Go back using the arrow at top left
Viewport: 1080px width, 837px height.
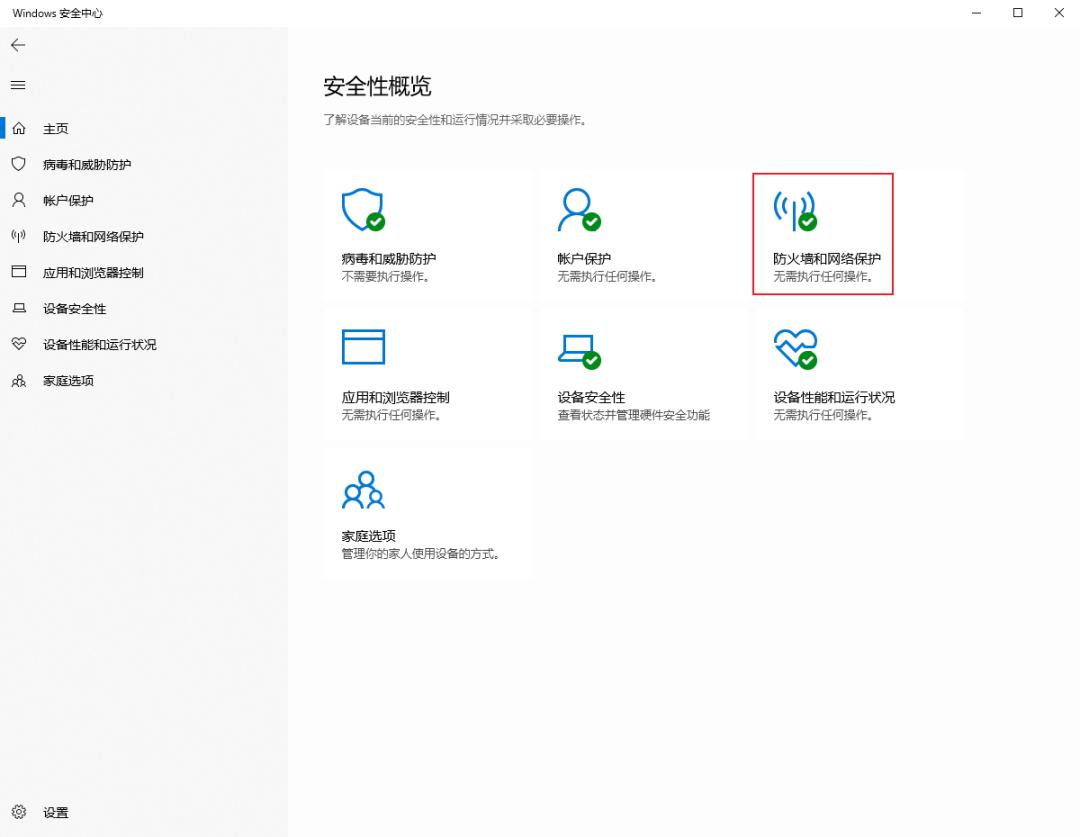coord(17,45)
